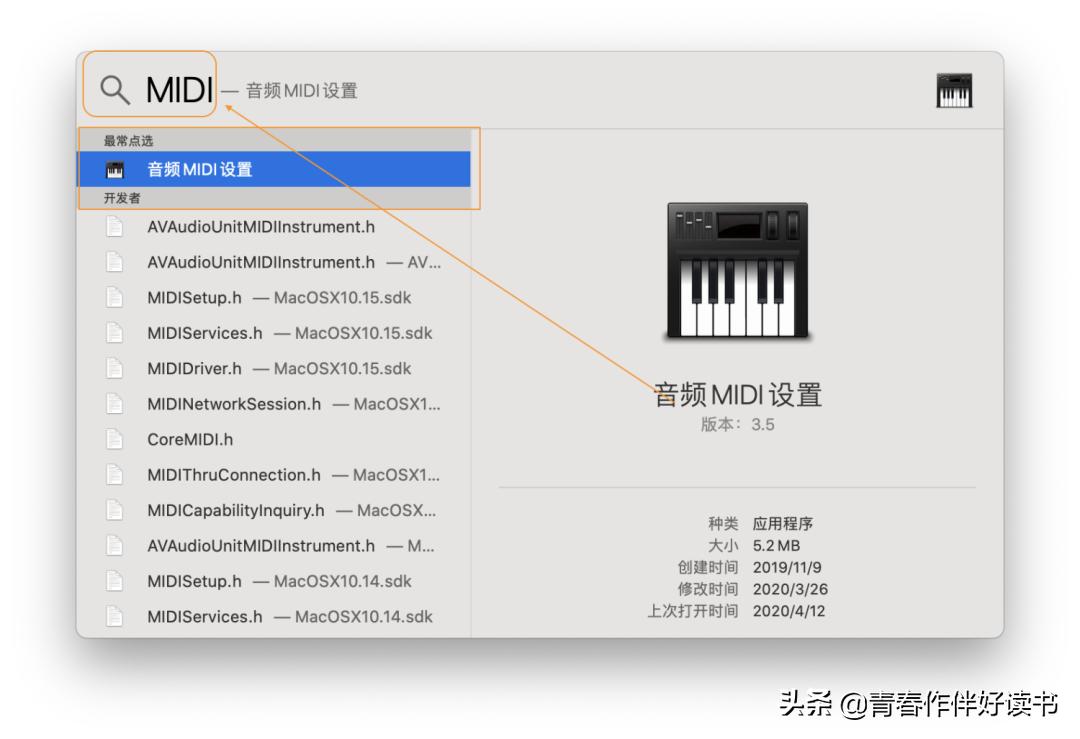Open MIDISetup.h from MacOSX10.15.sdk

tap(273, 298)
